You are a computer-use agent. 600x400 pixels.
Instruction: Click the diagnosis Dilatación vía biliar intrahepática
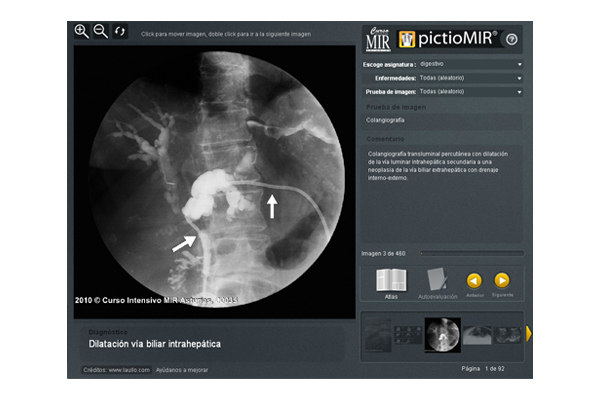tap(155, 344)
